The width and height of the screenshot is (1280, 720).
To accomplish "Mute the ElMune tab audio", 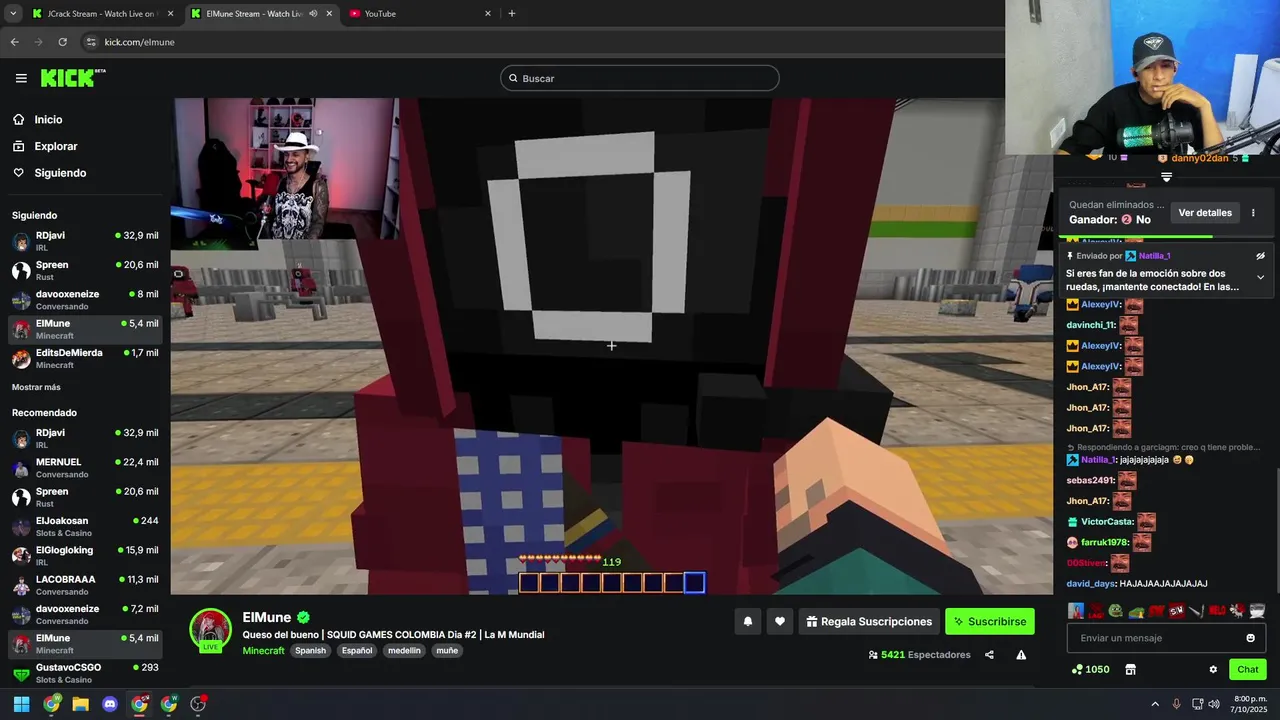I will pos(313,14).
